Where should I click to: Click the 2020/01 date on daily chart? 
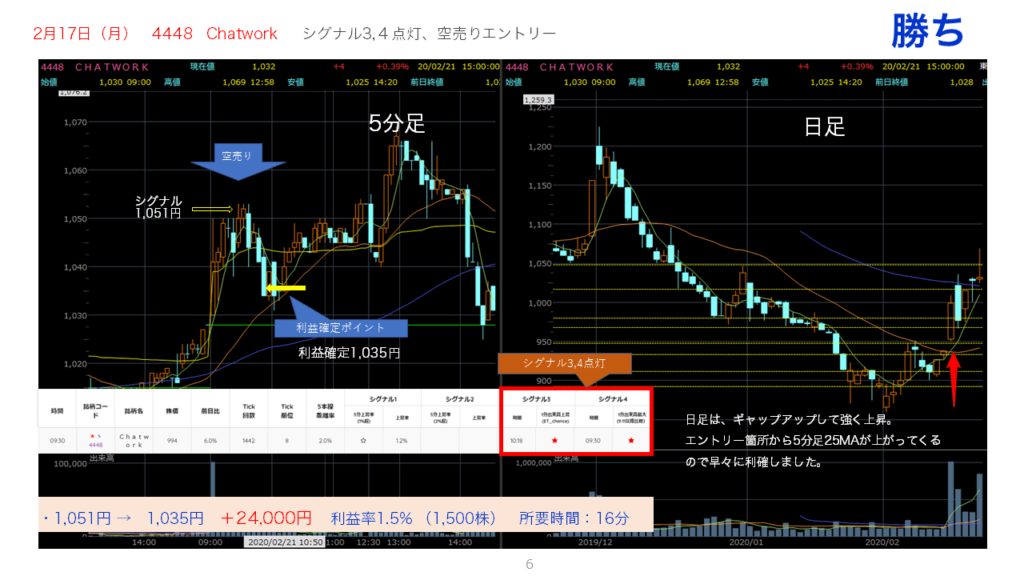coord(746,542)
